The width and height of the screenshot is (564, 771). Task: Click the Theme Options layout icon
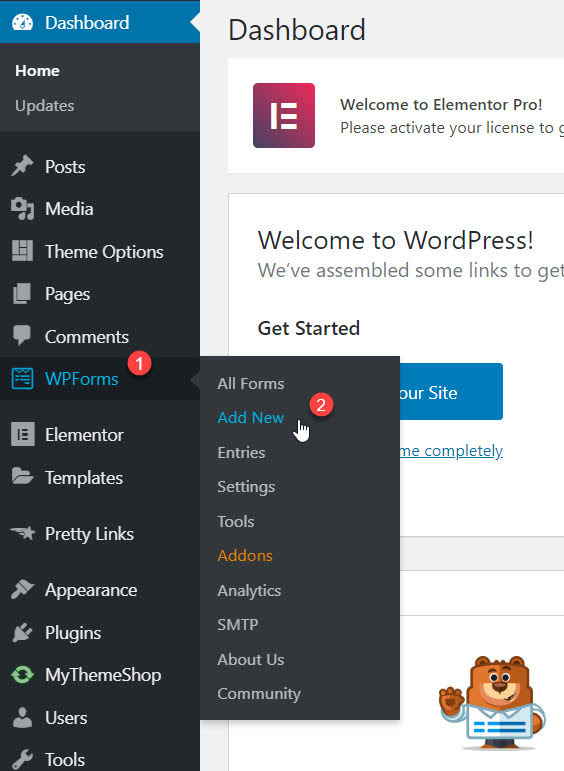tap(22, 251)
